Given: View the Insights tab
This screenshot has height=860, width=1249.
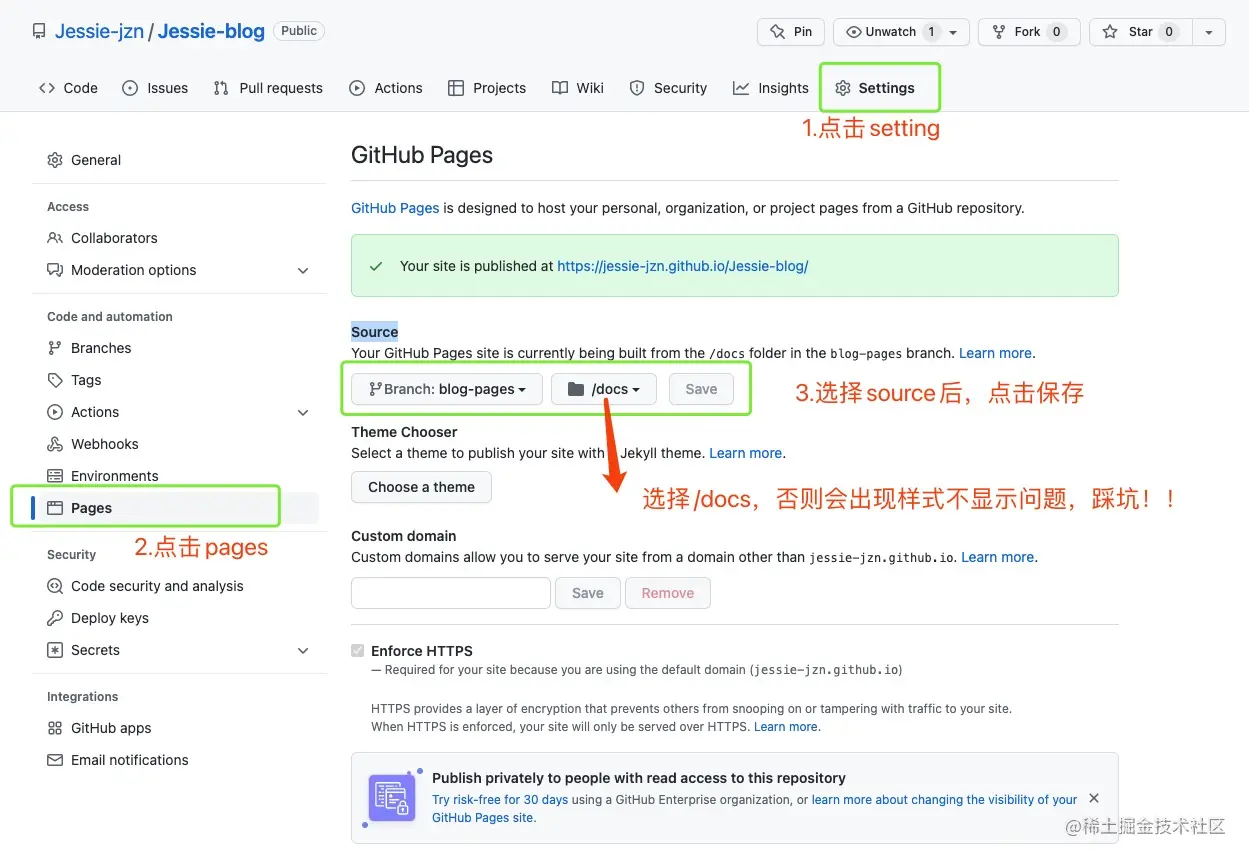Looking at the screenshot, I should point(771,88).
